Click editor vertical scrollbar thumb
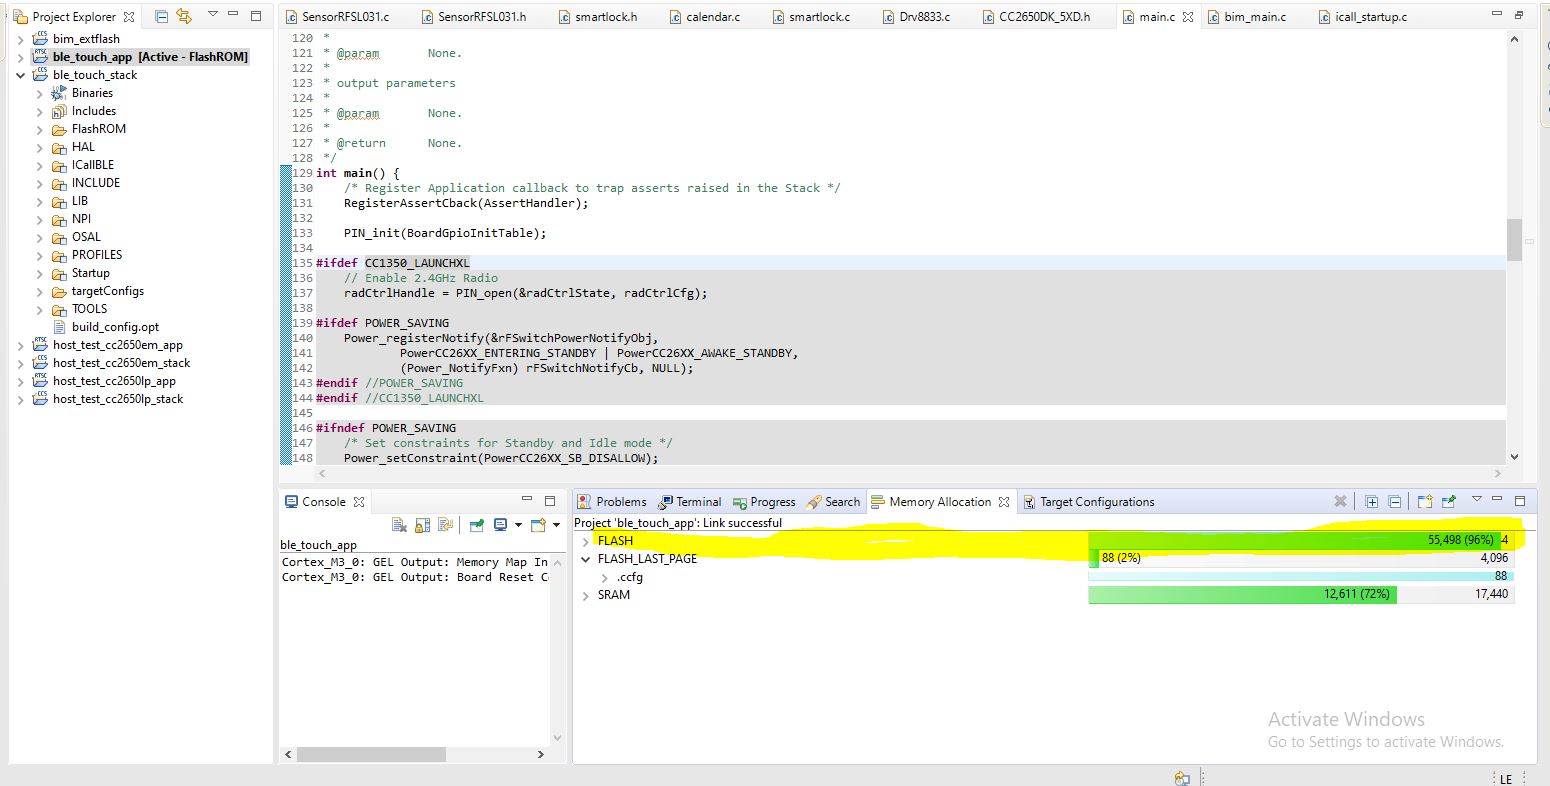Image resolution: width=1550 pixels, height=786 pixels. pos(1514,240)
